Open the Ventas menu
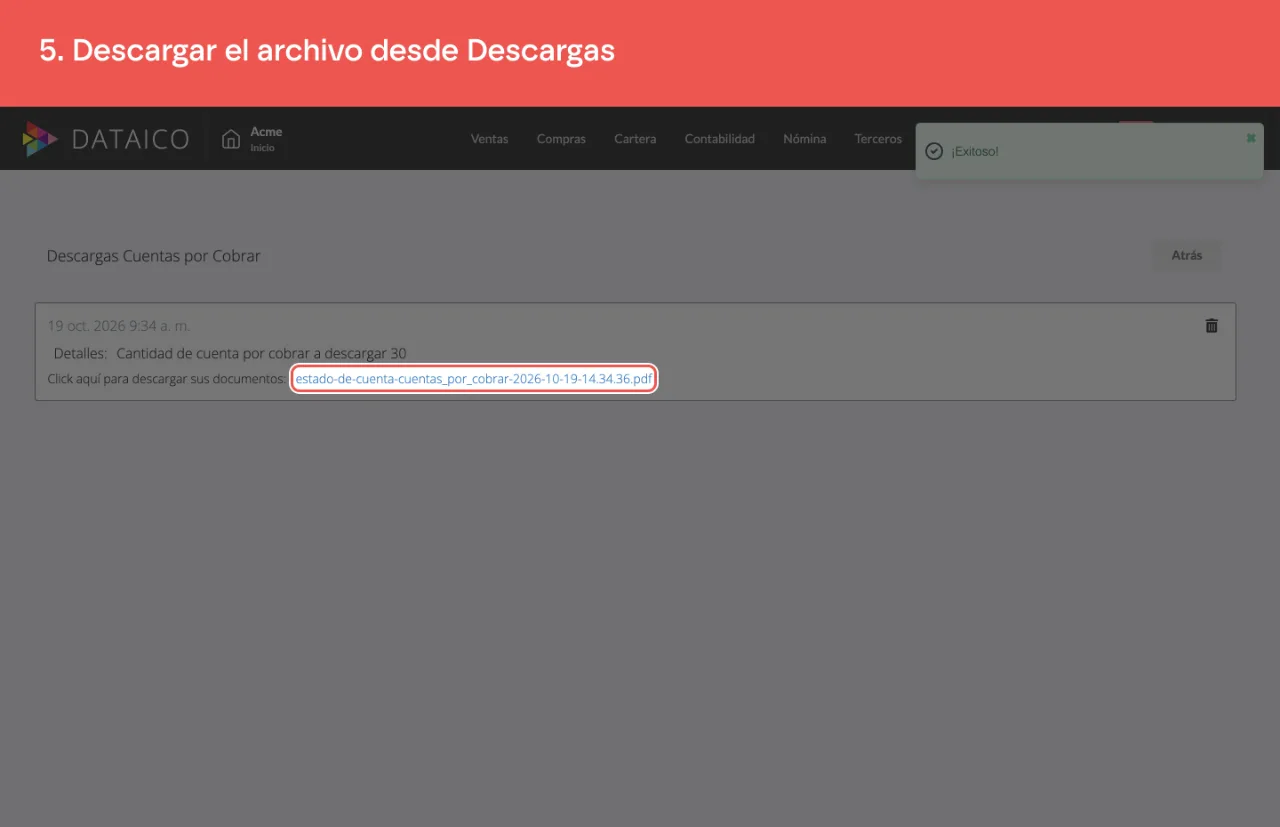Image resolution: width=1280 pixels, height=827 pixels. point(489,139)
